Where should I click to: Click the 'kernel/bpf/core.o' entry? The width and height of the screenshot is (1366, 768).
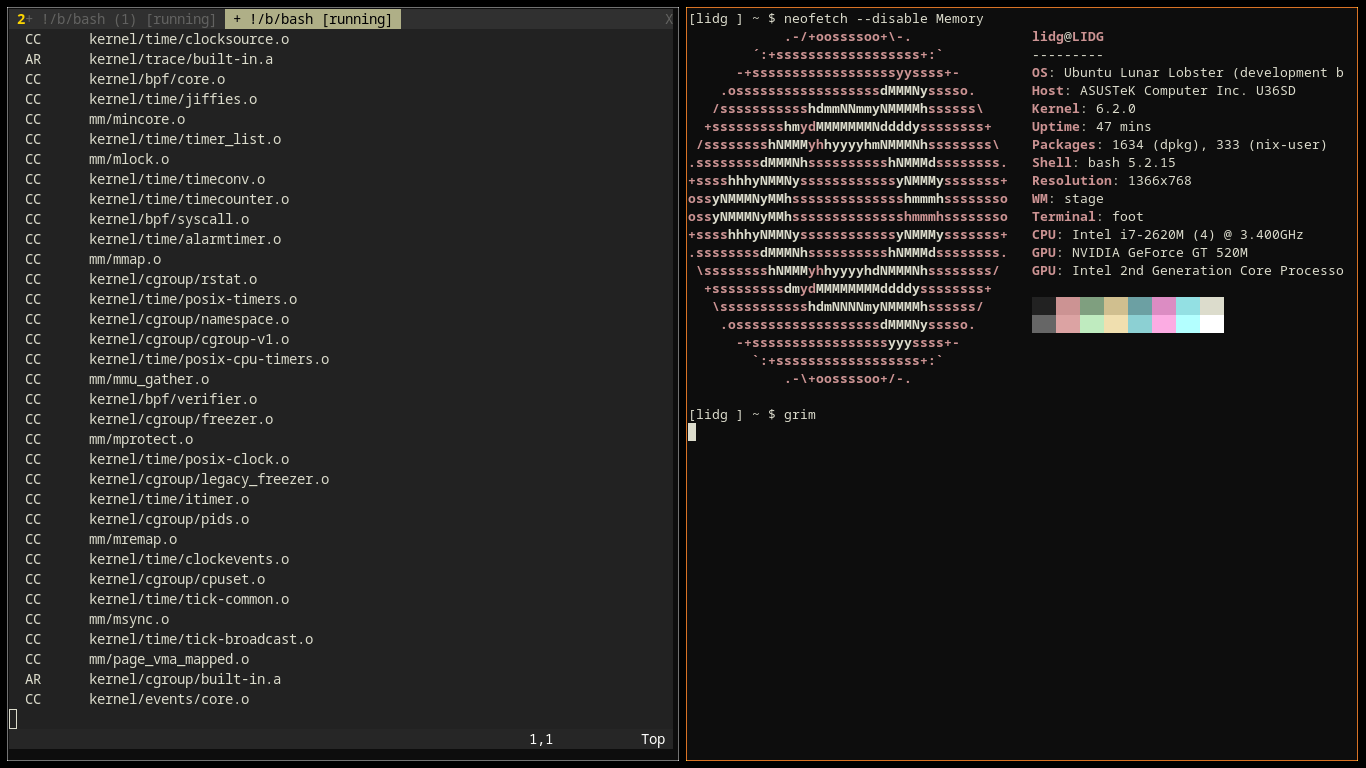[x=157, y=79]
